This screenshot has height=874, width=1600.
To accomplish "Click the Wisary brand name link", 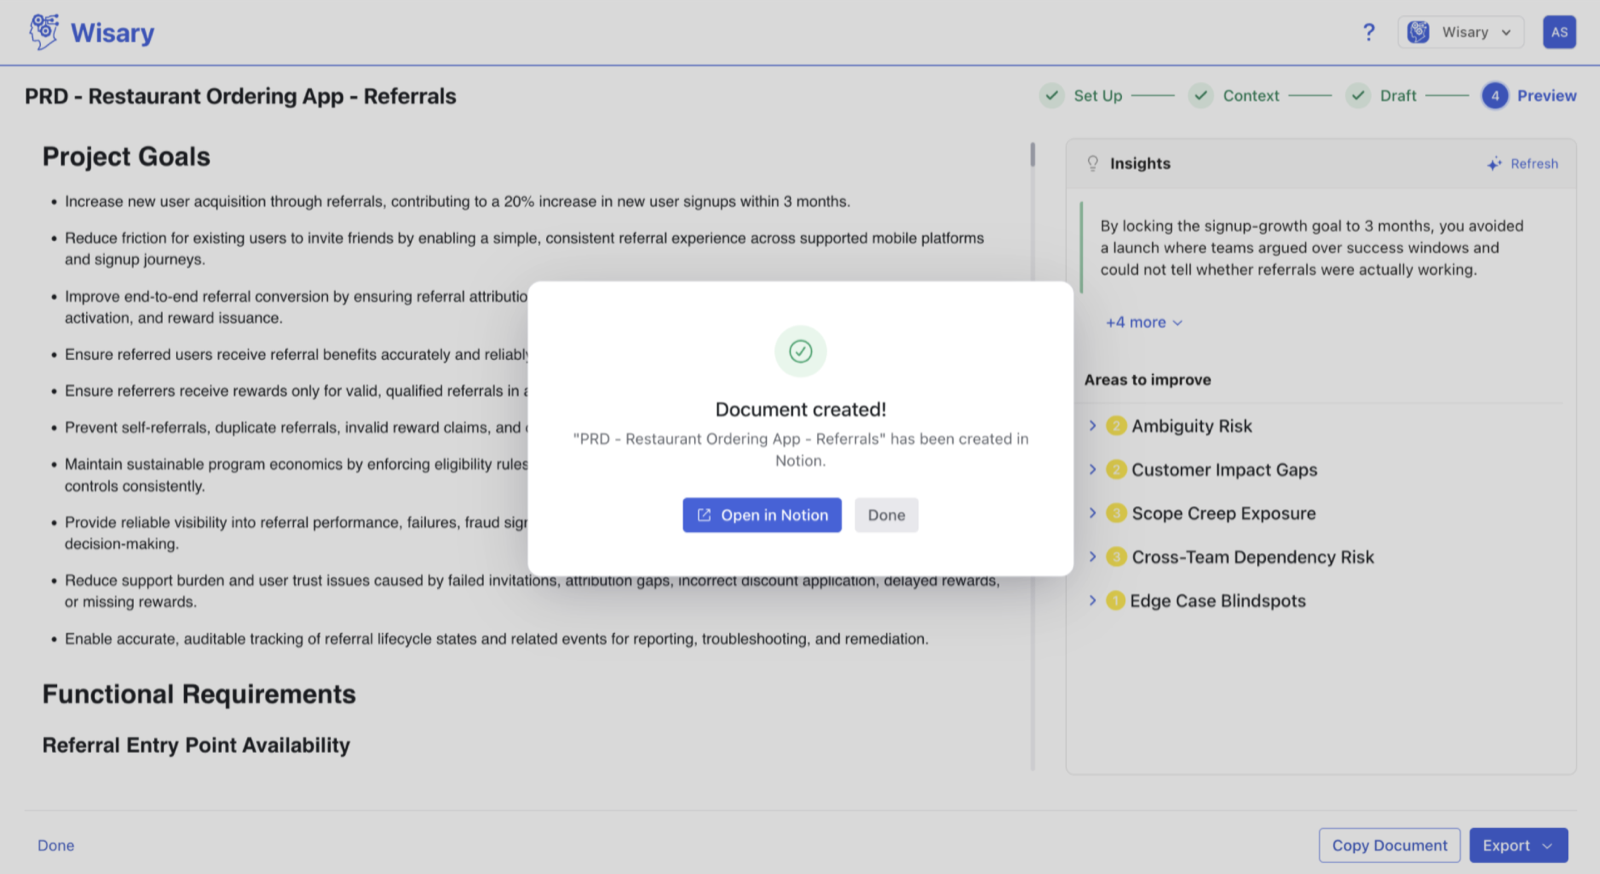I will (112, 33).
